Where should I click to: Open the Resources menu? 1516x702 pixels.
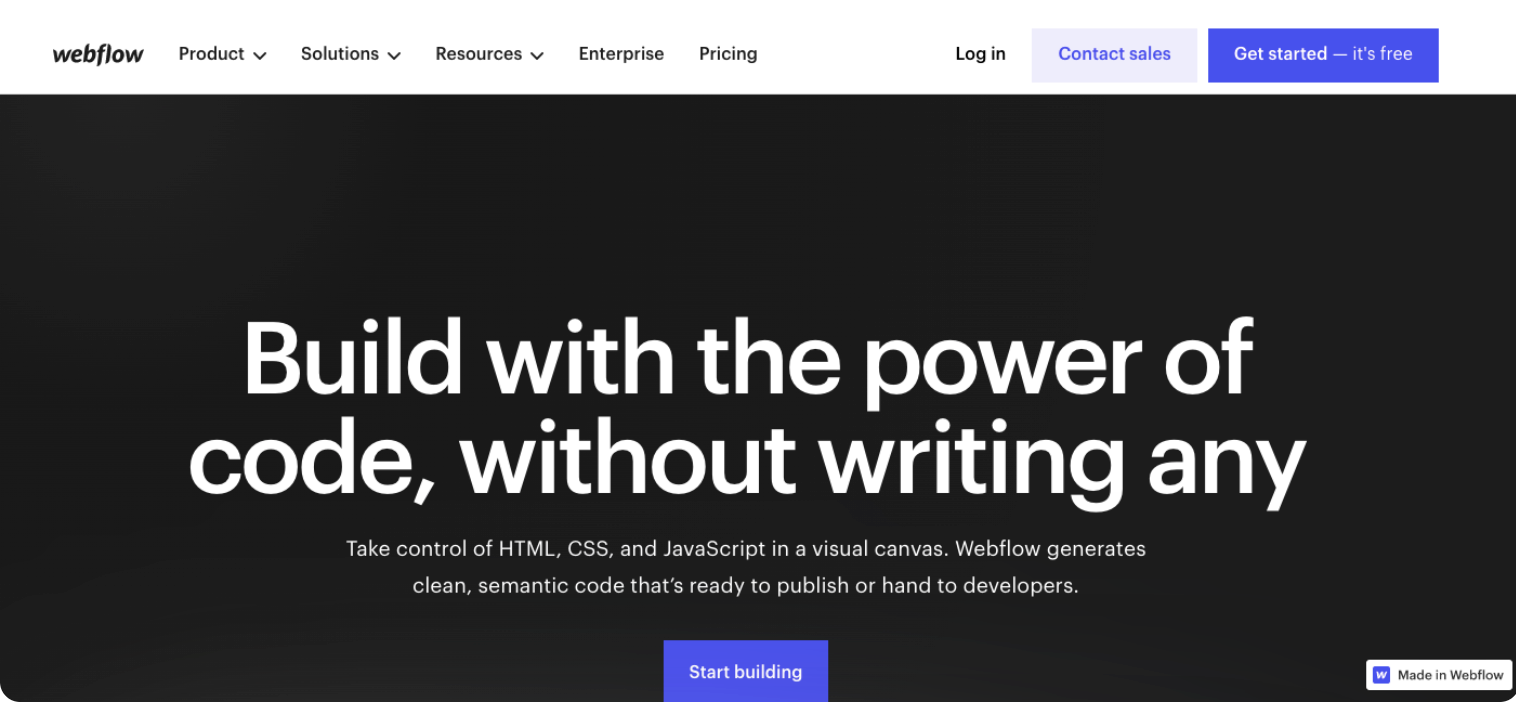(x=490, y=54)
